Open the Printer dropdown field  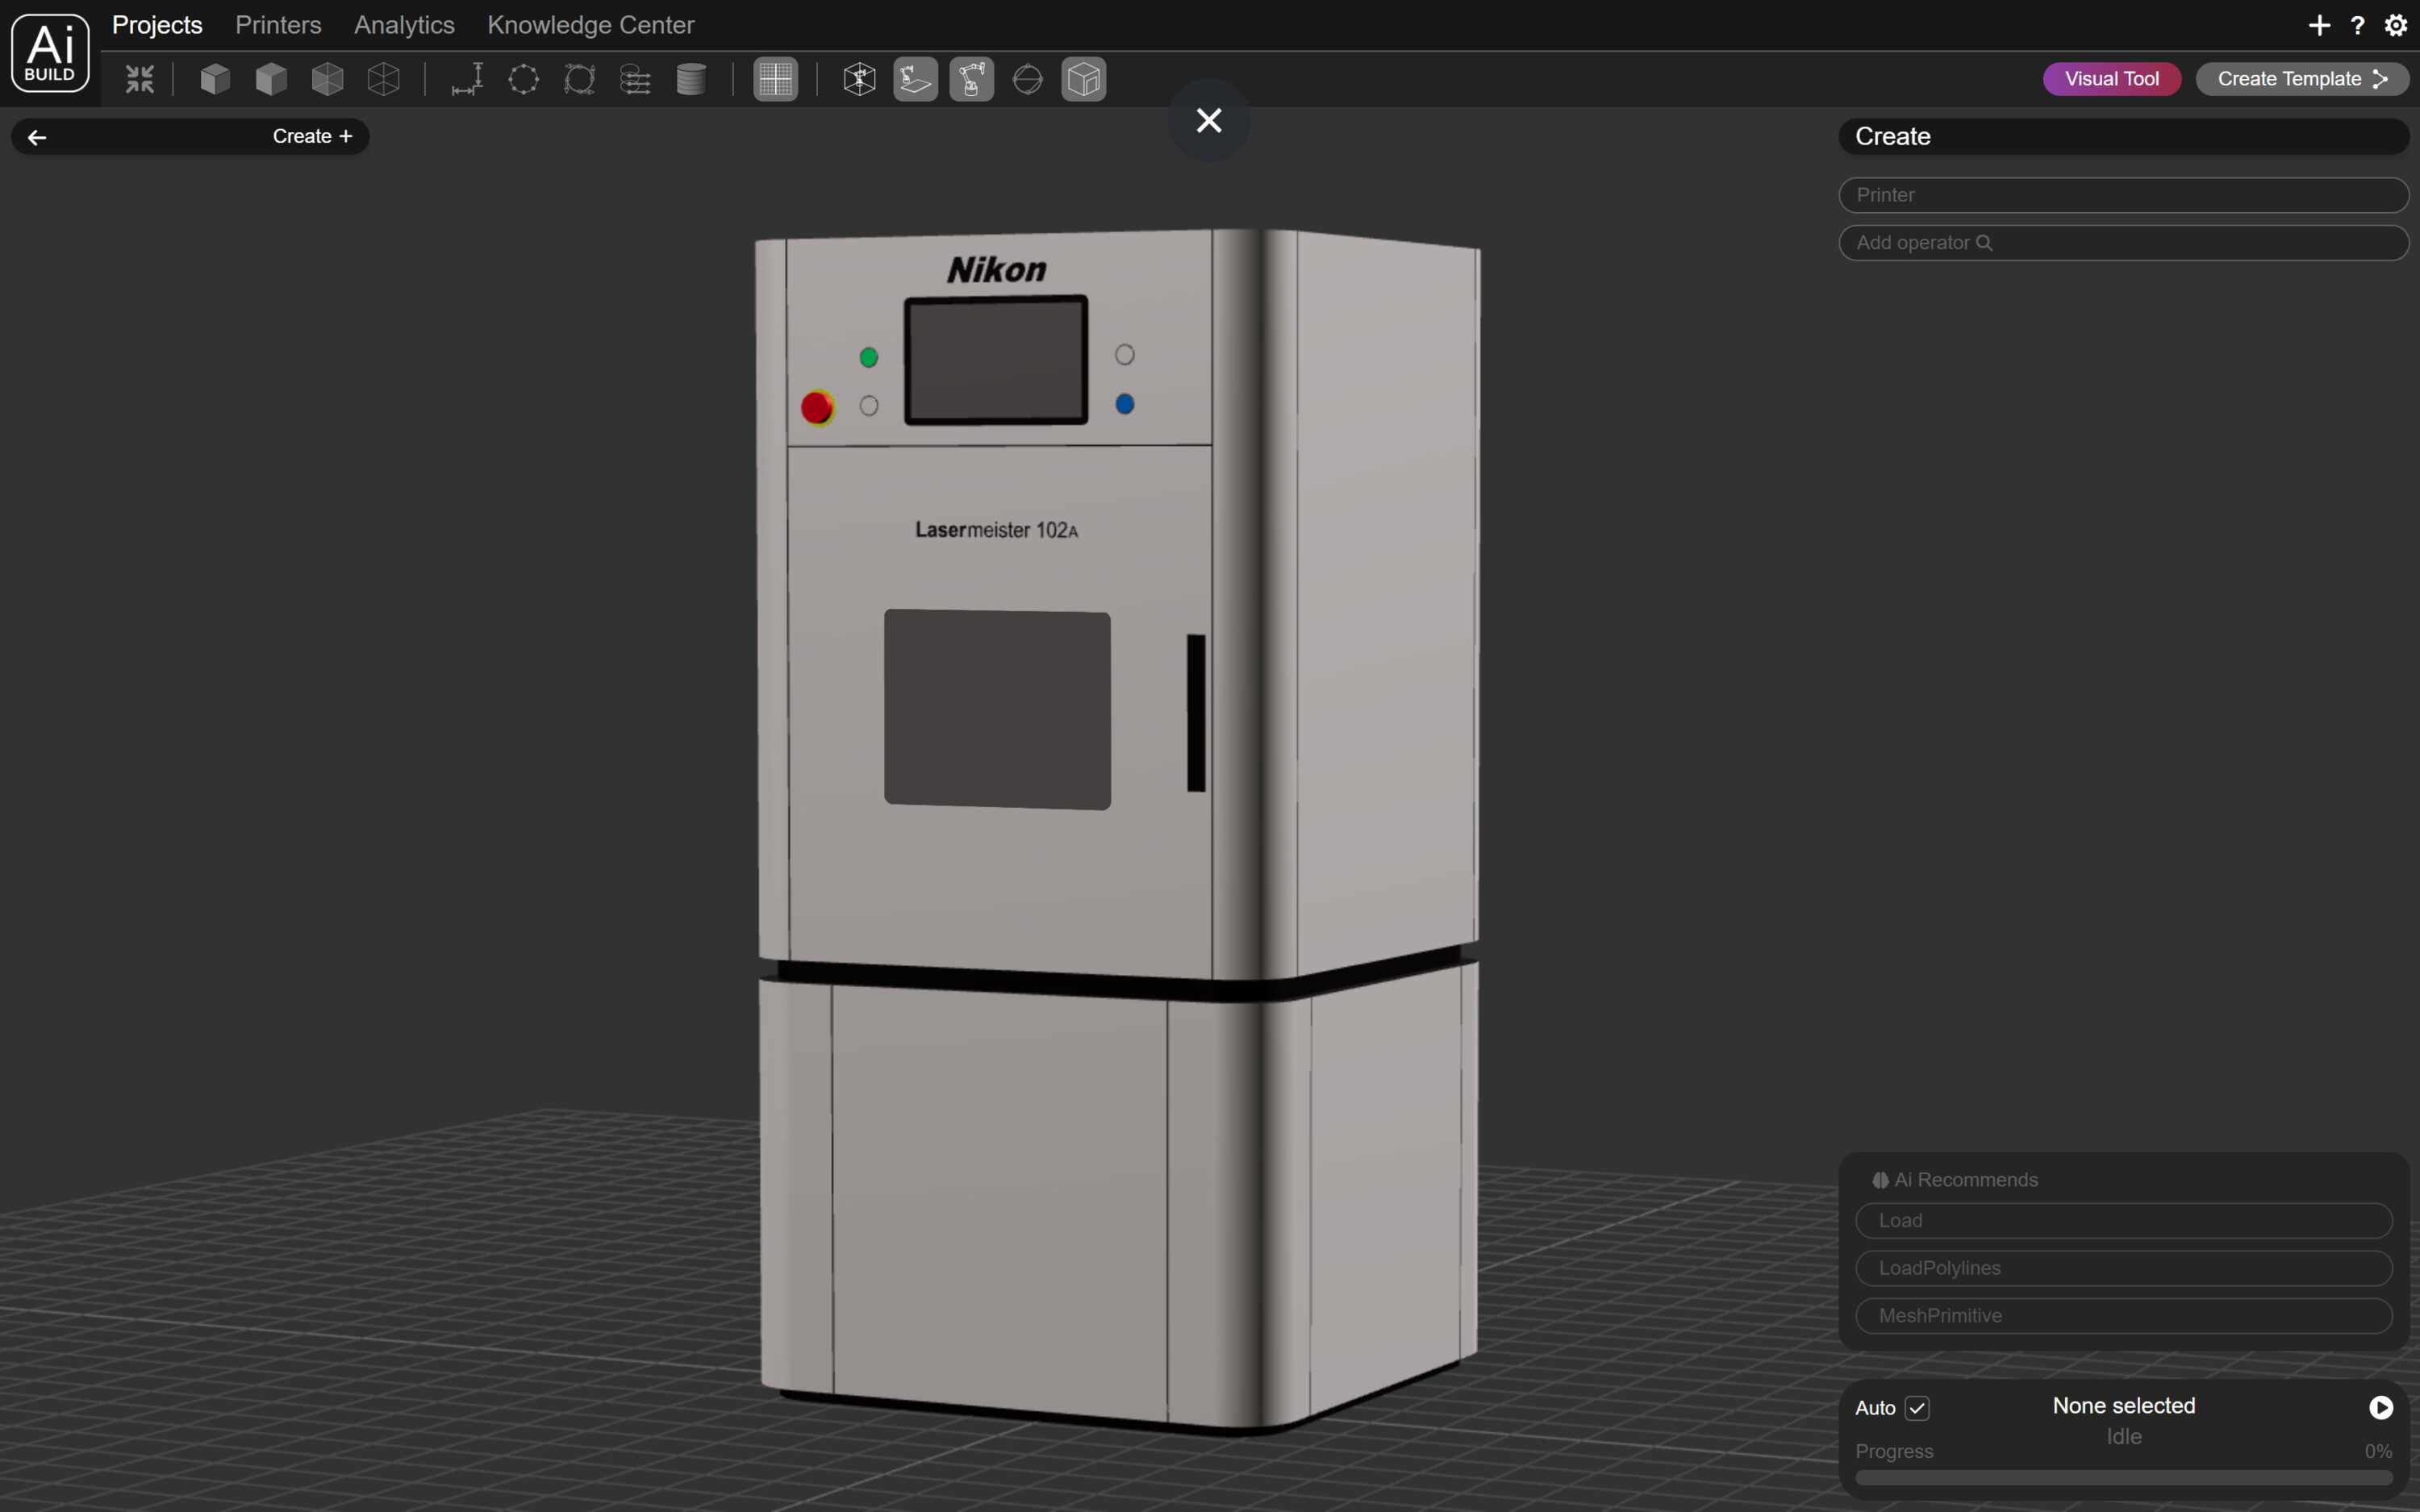(x=2122, y=195)
